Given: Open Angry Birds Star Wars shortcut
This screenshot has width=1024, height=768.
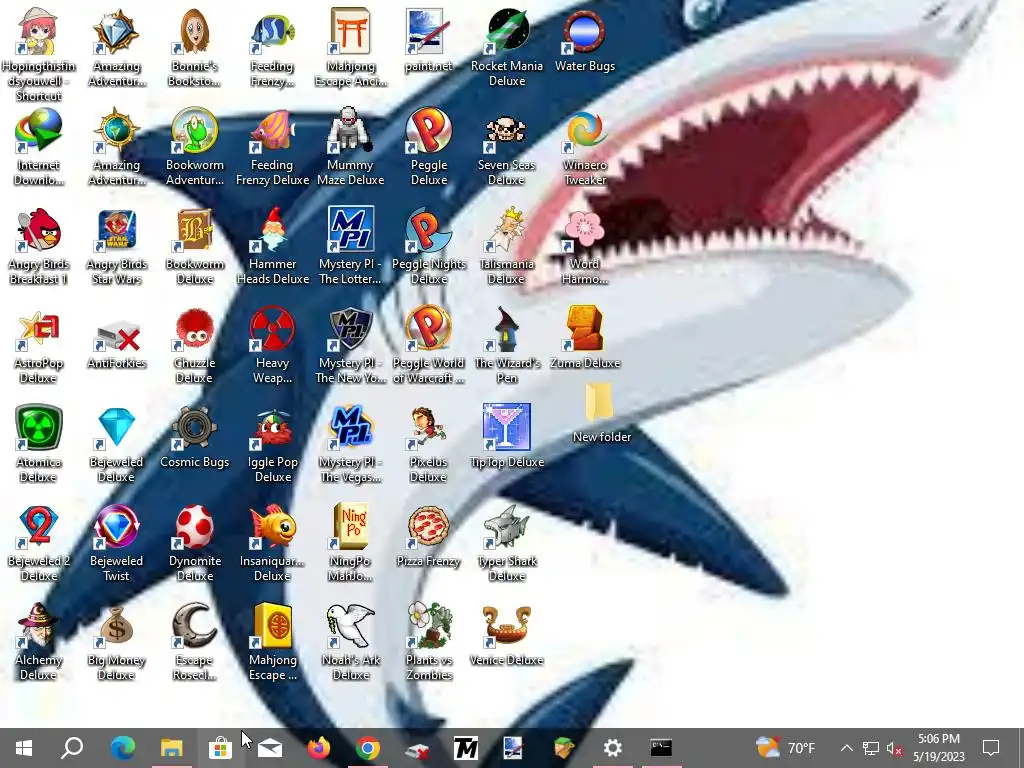Looking at the screenshot, I should coord(116,229).
